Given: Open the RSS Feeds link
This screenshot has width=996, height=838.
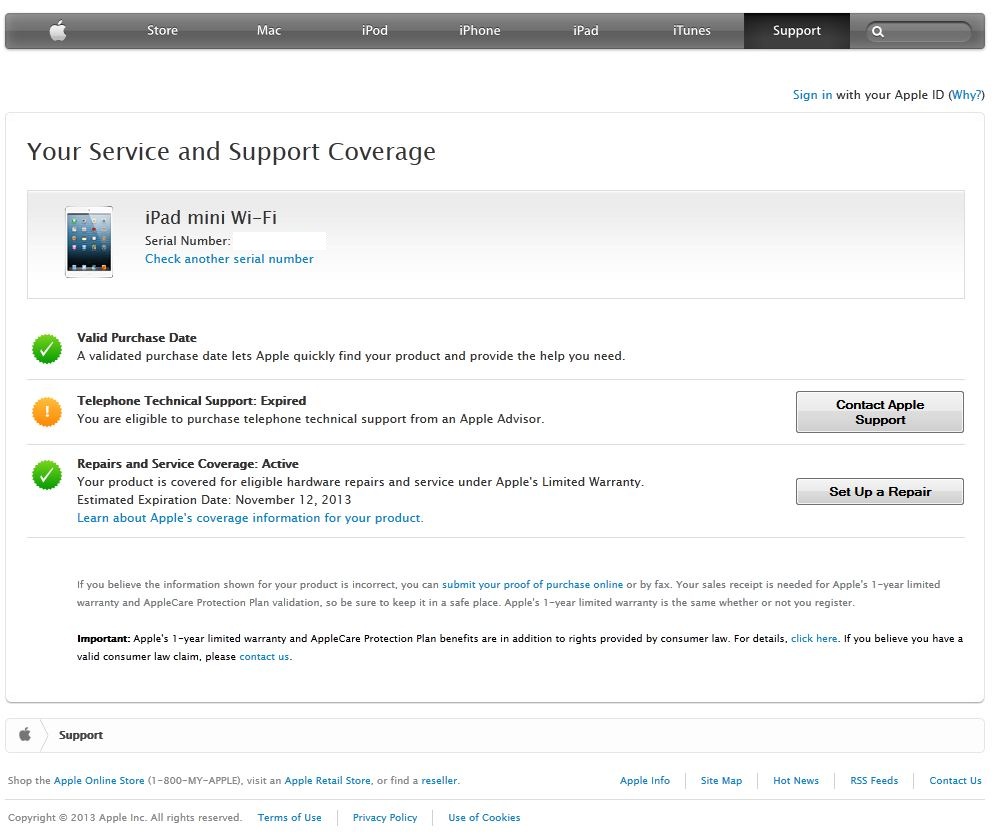Looking at the screenshot, I should coord(874,780).
